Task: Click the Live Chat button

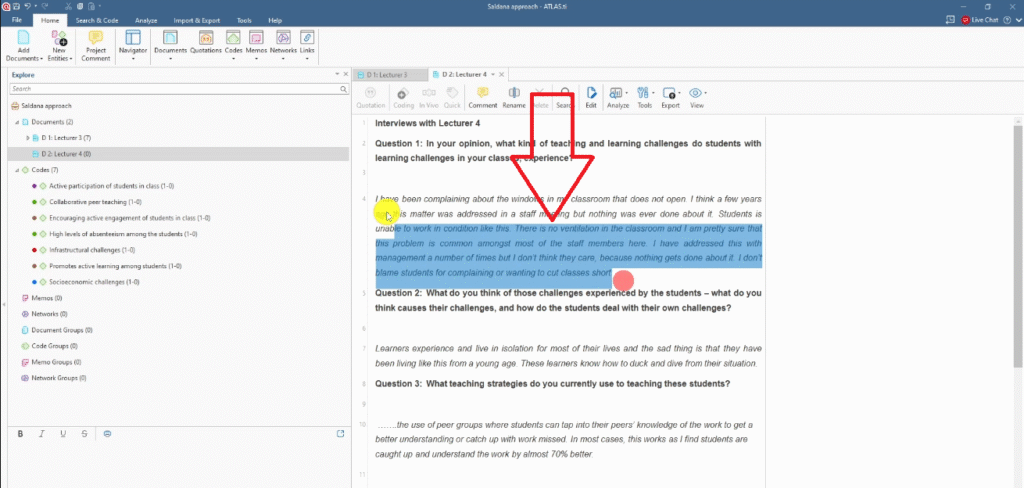Action: click(x=985, y=20)
